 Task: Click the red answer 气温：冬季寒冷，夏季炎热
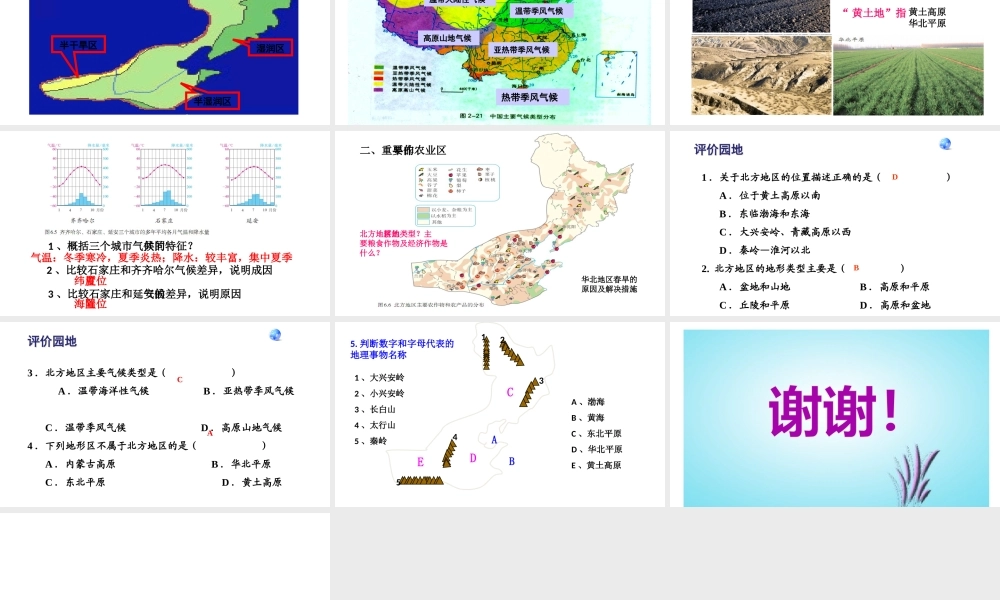click(161, 258)
